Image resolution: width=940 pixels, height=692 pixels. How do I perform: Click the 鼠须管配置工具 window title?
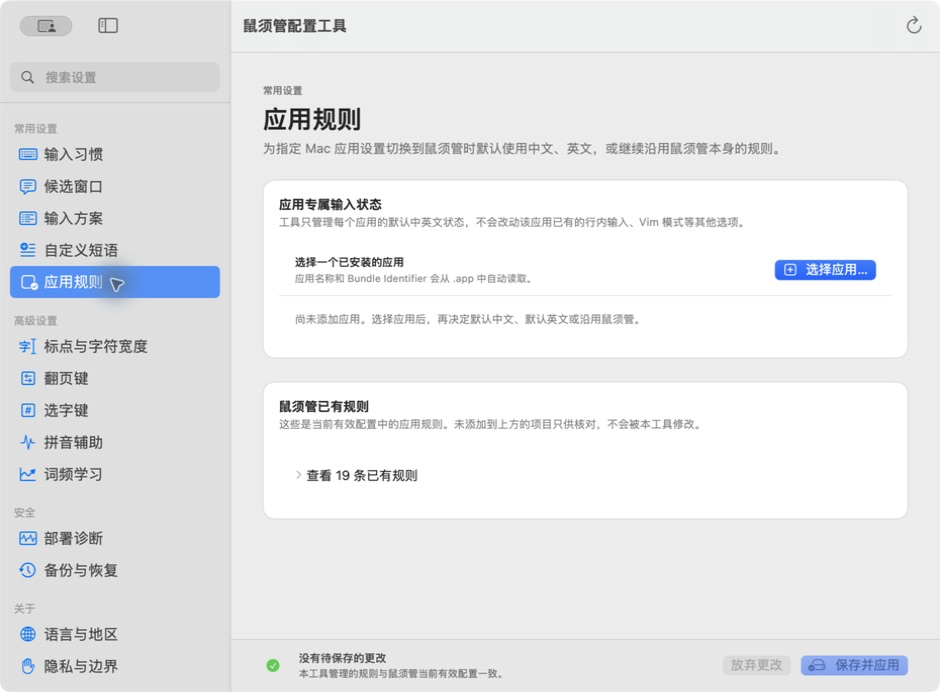(294, 26)
